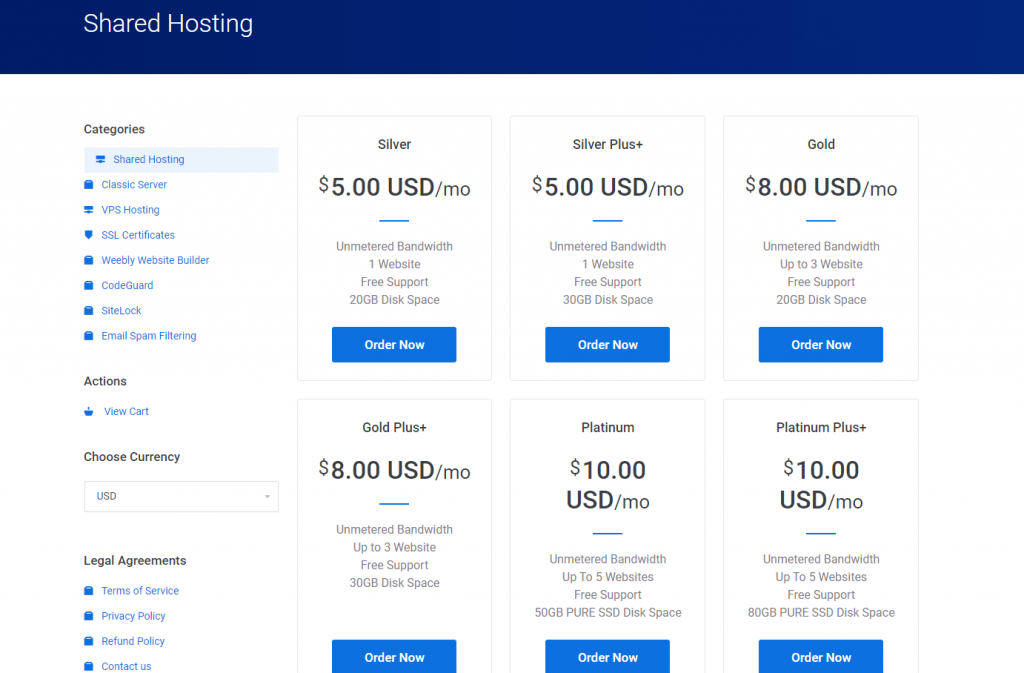Screen dimensions: 1024x673
Task: Click the Platinum plan $10.00 USD price
Action: (x=607, y=485)
